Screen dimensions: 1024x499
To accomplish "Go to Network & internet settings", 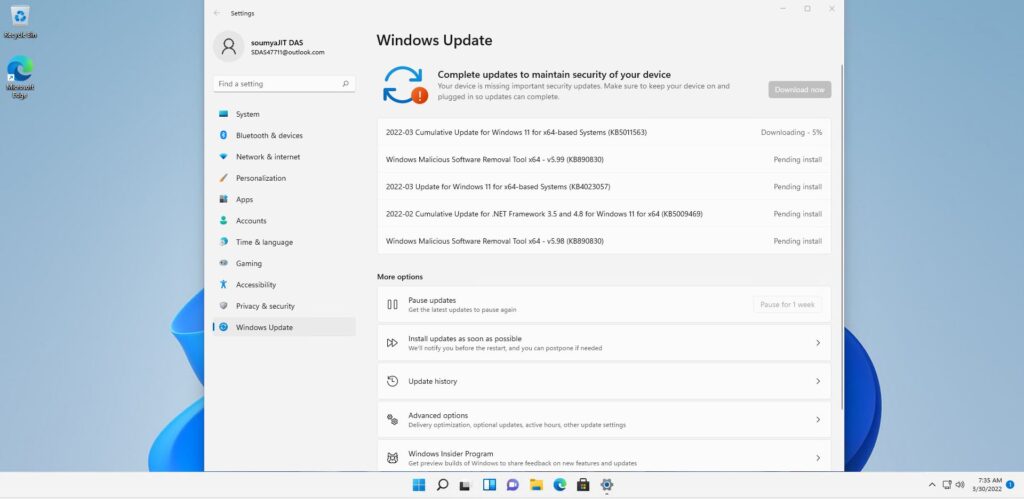I will (284, 157).
